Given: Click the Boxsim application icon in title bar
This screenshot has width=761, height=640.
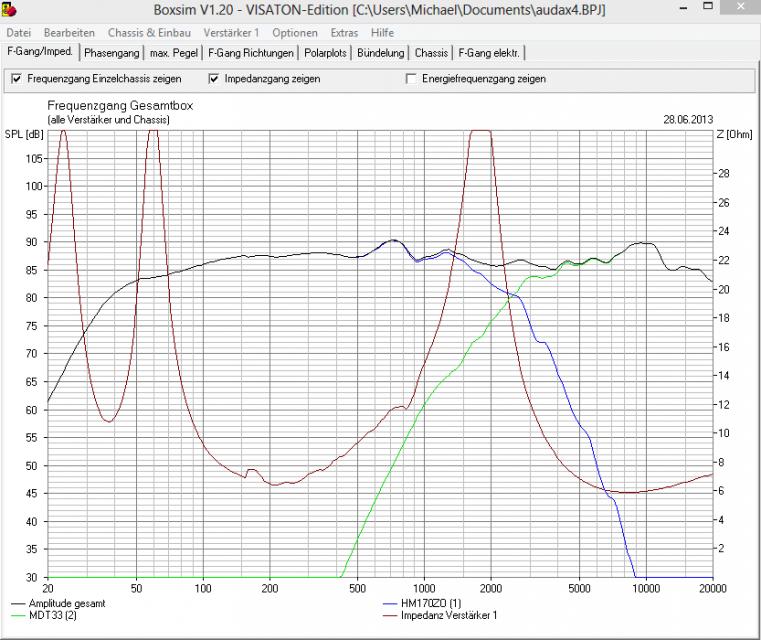Looking at the screenshot, I should point(10,10).
